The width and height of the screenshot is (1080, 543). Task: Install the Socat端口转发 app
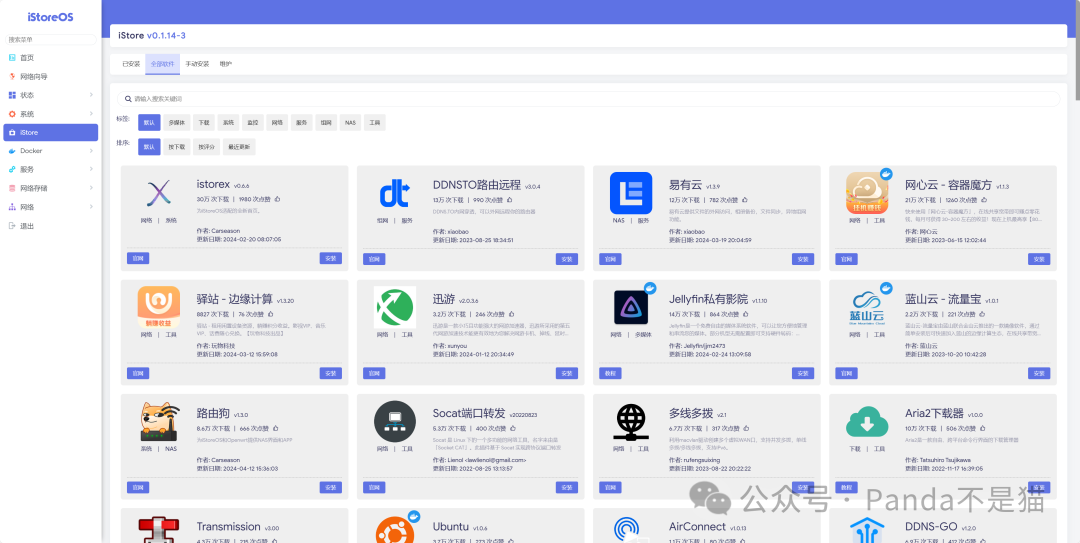[567, 487]
